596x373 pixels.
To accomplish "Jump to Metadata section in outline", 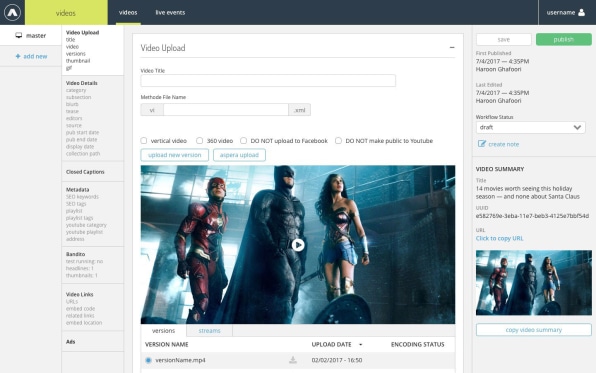I will [x=78, y=189].
